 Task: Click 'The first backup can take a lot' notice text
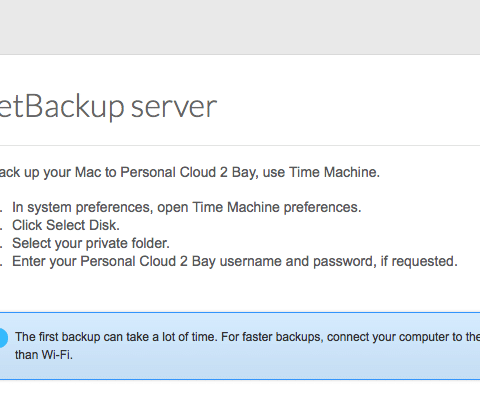(x=94, y=337)
